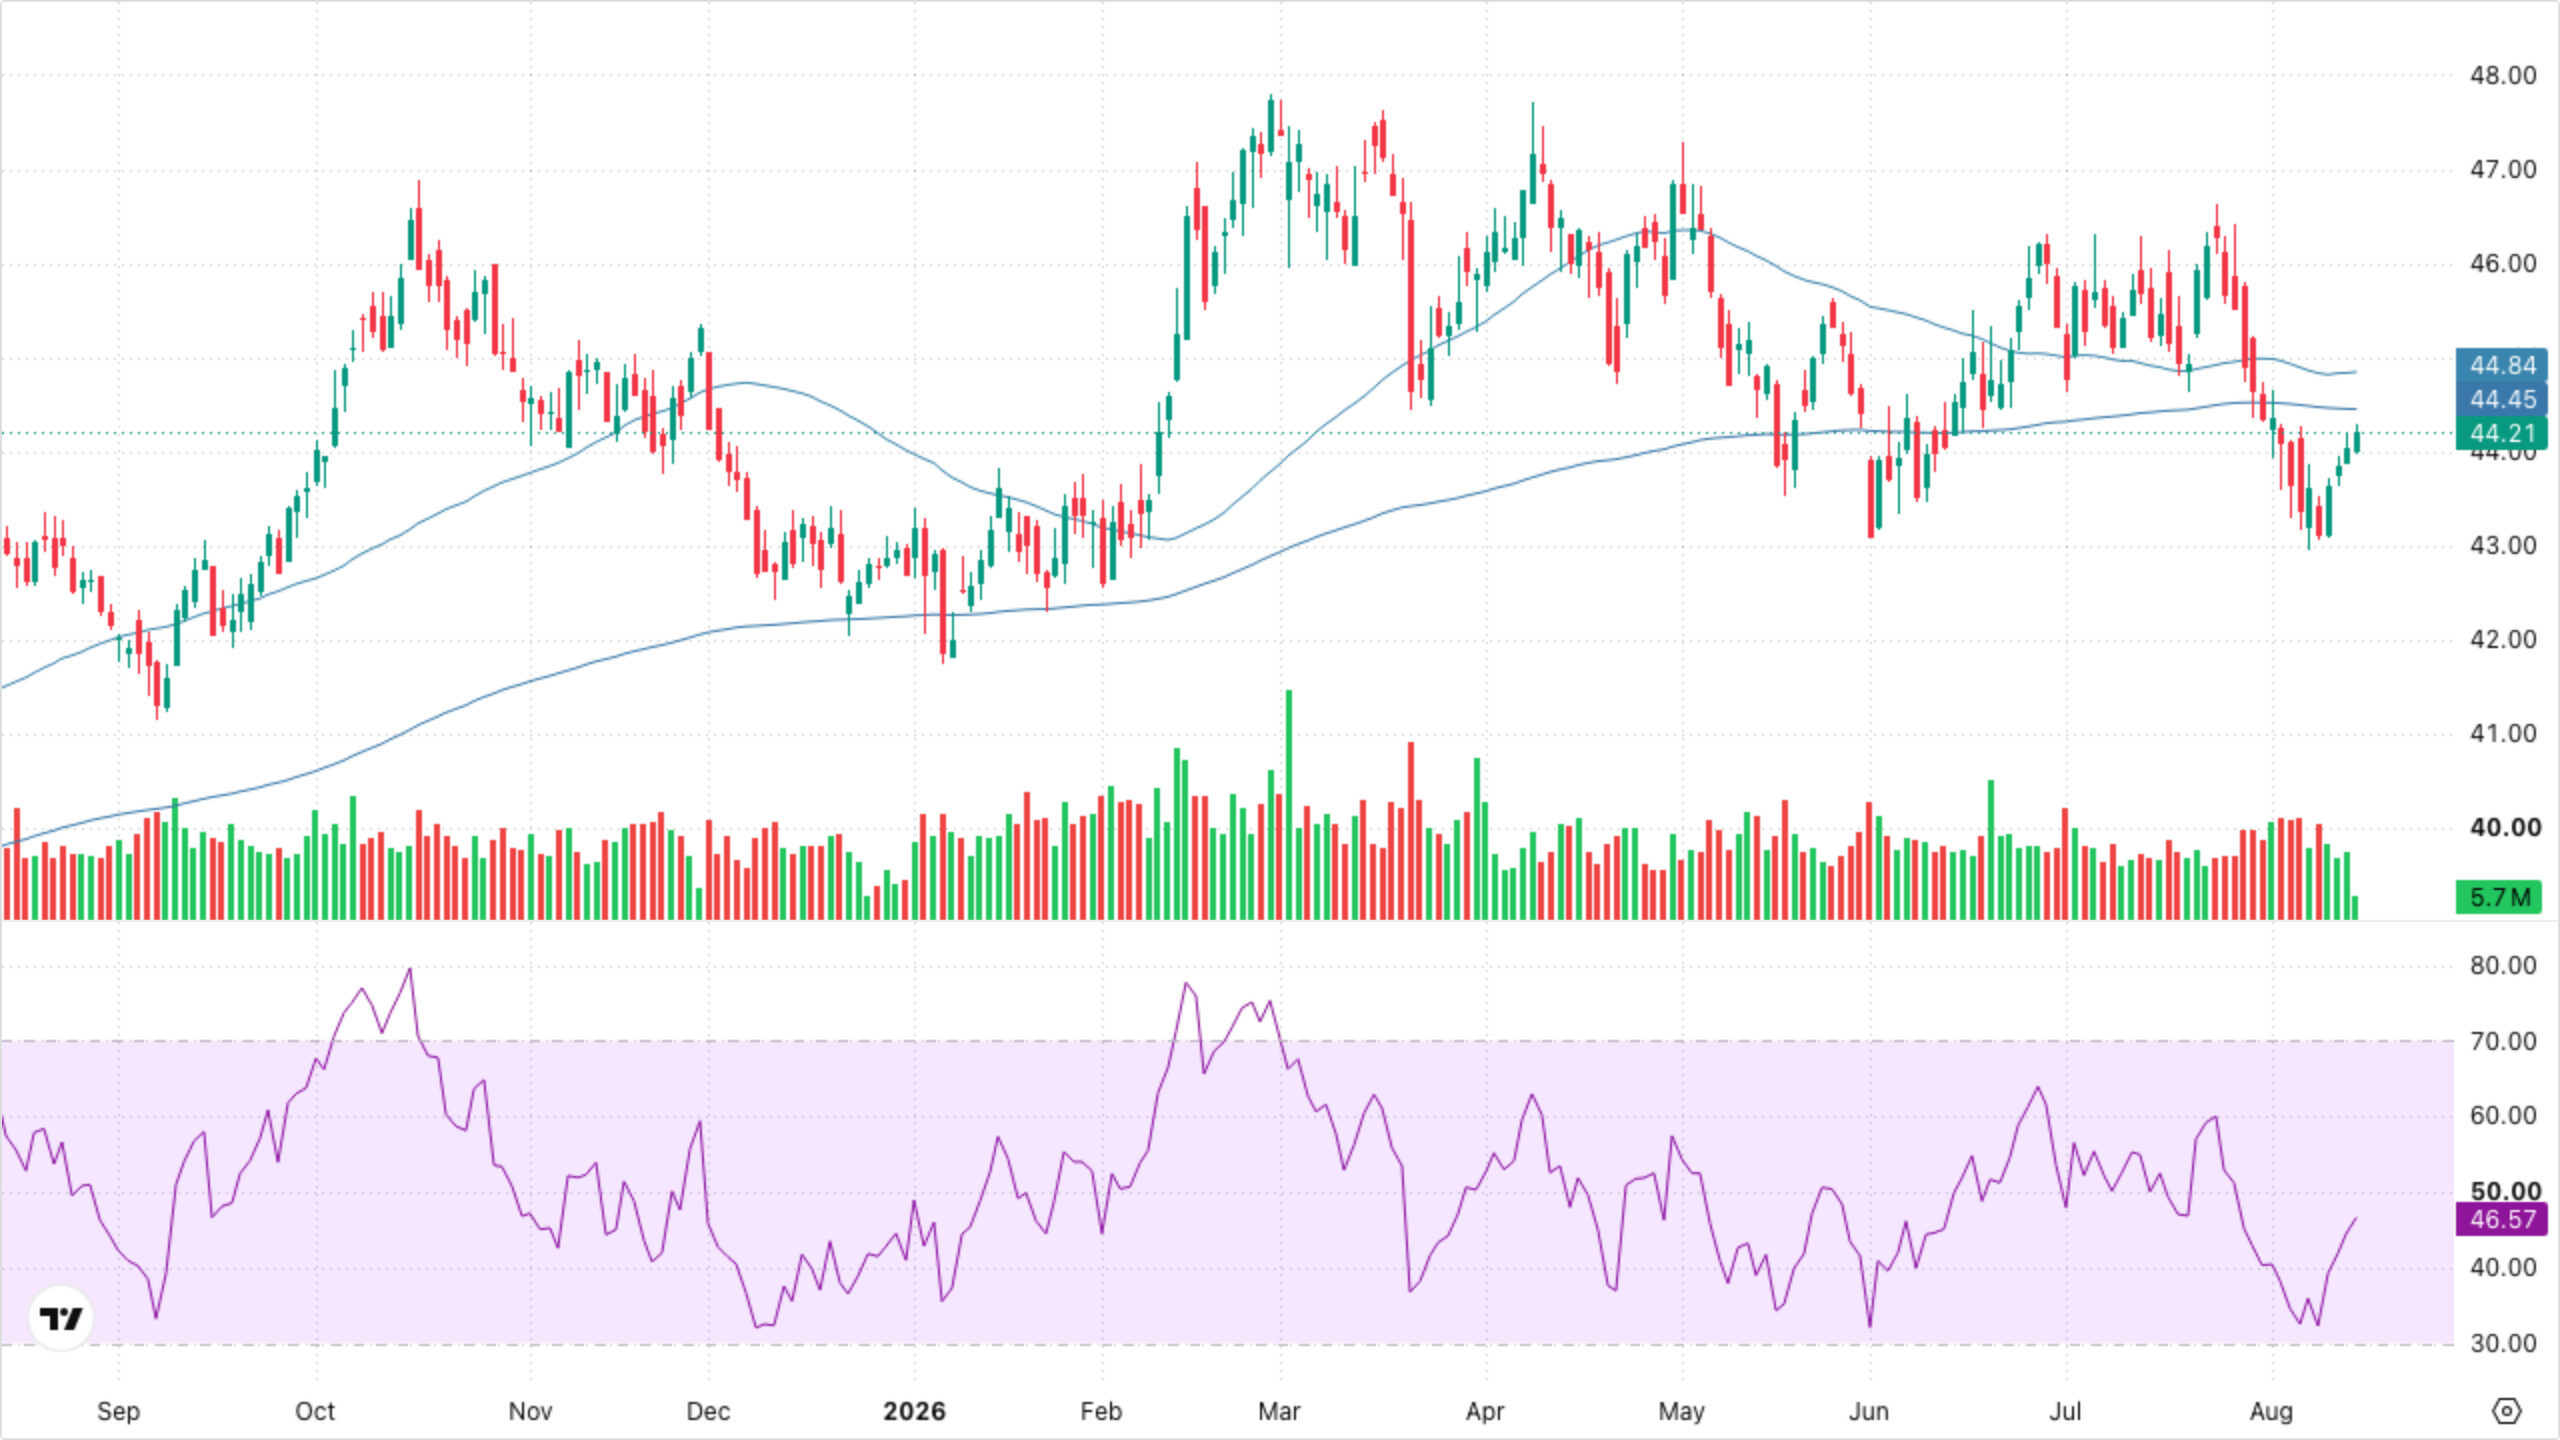Click the Sep label on time axis
The height and width of the screenshot is (1440, 2560).
pos(118,1411)
